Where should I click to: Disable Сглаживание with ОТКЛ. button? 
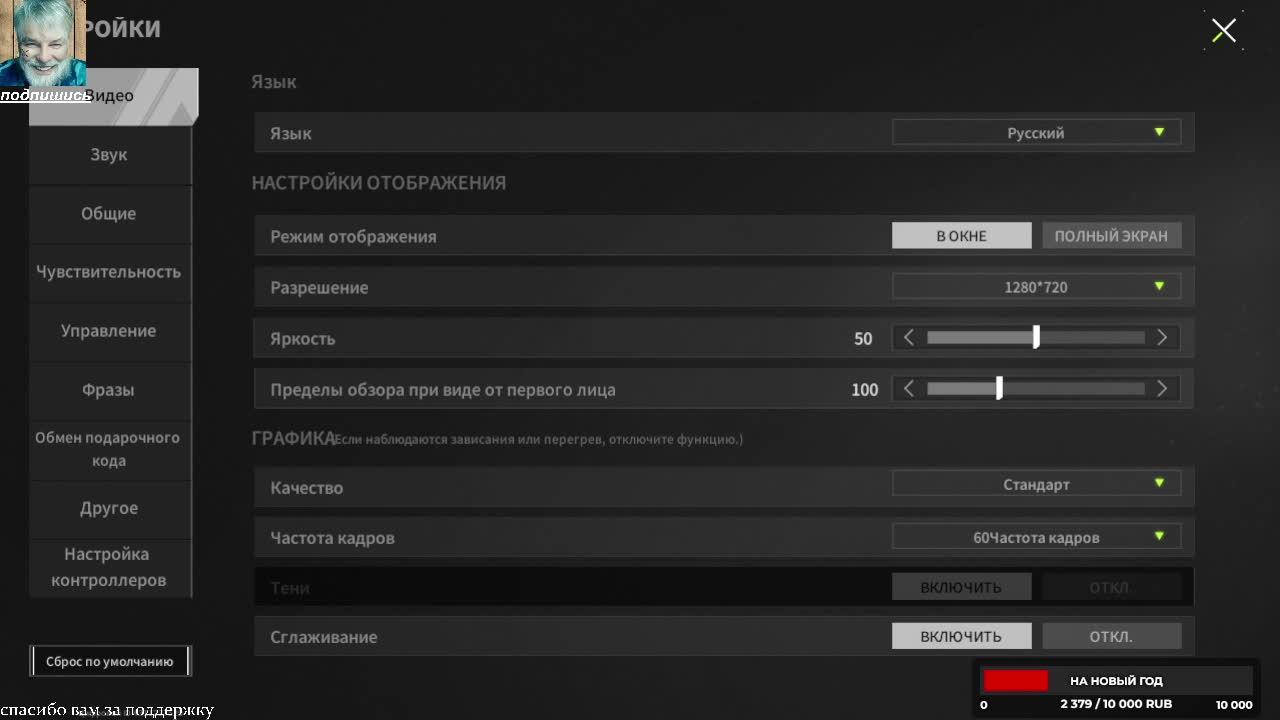1111,636
